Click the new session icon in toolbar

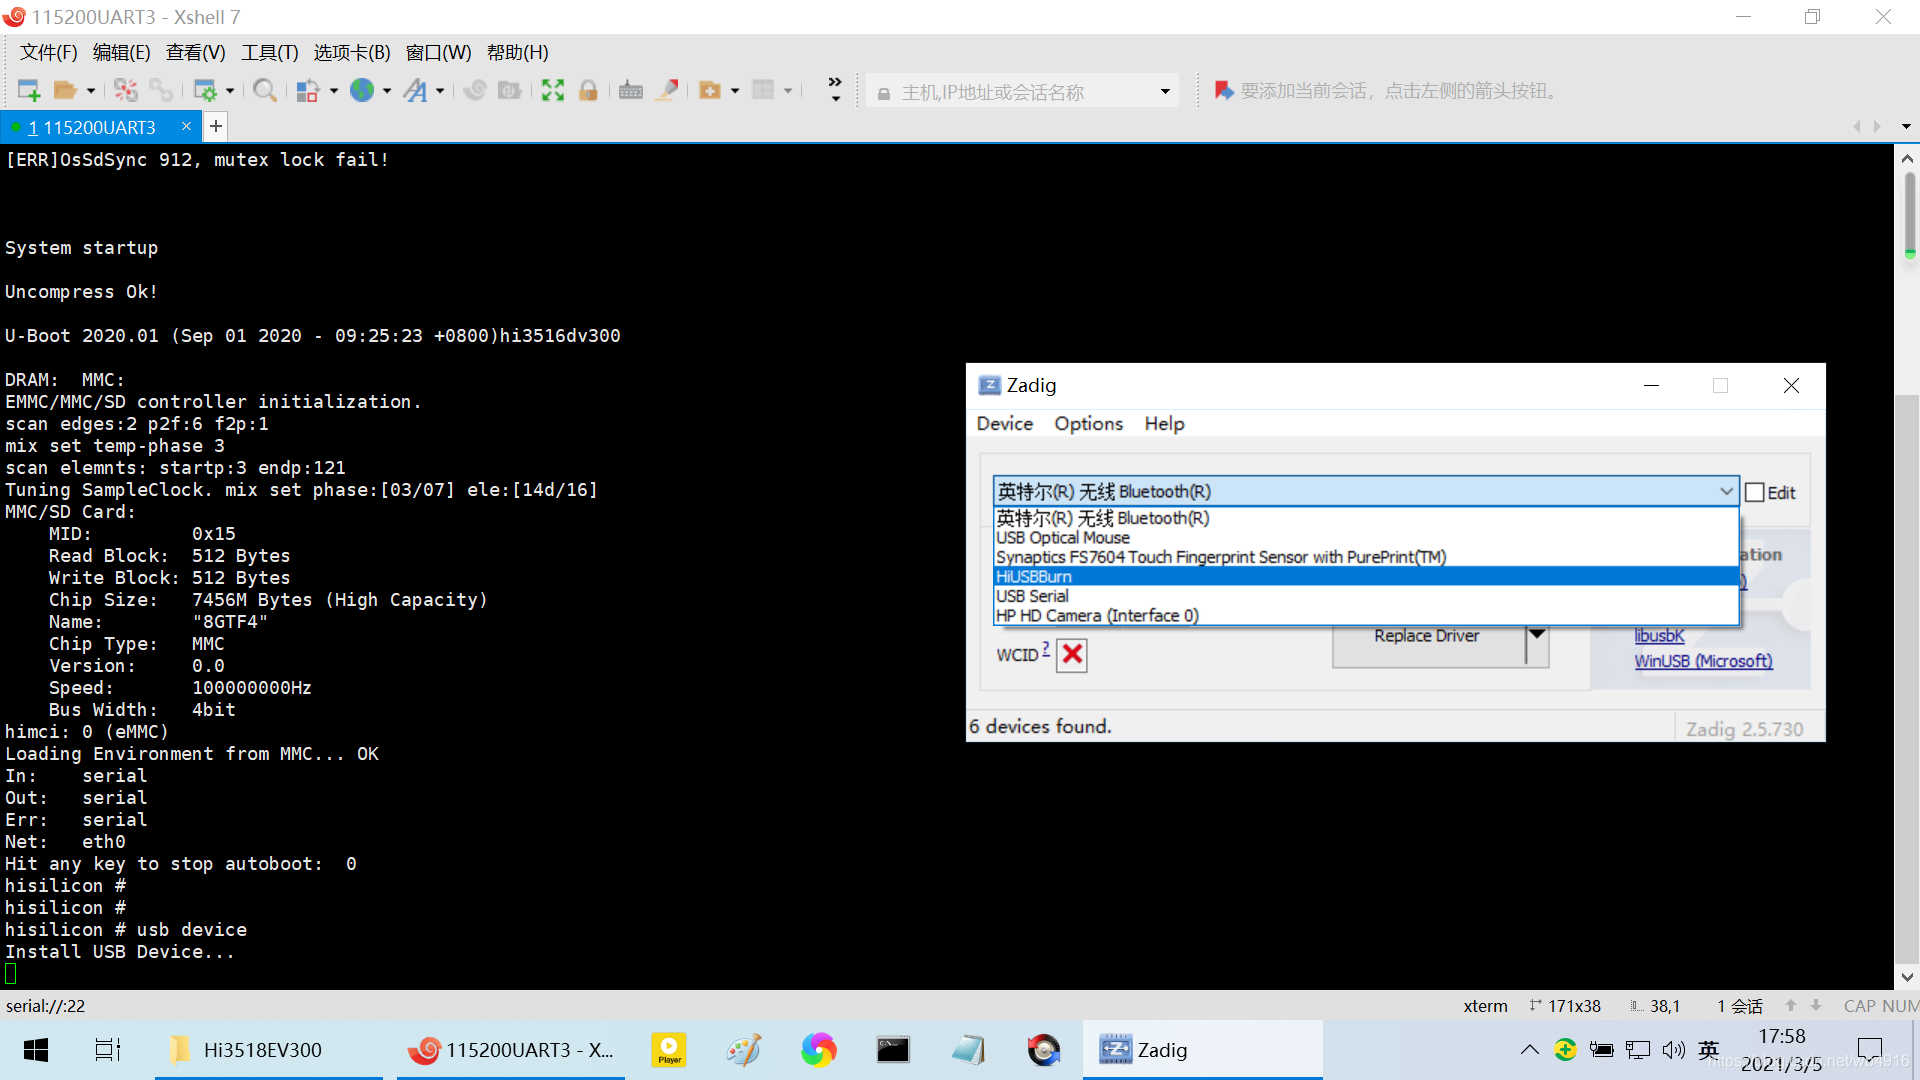(29, 91)
